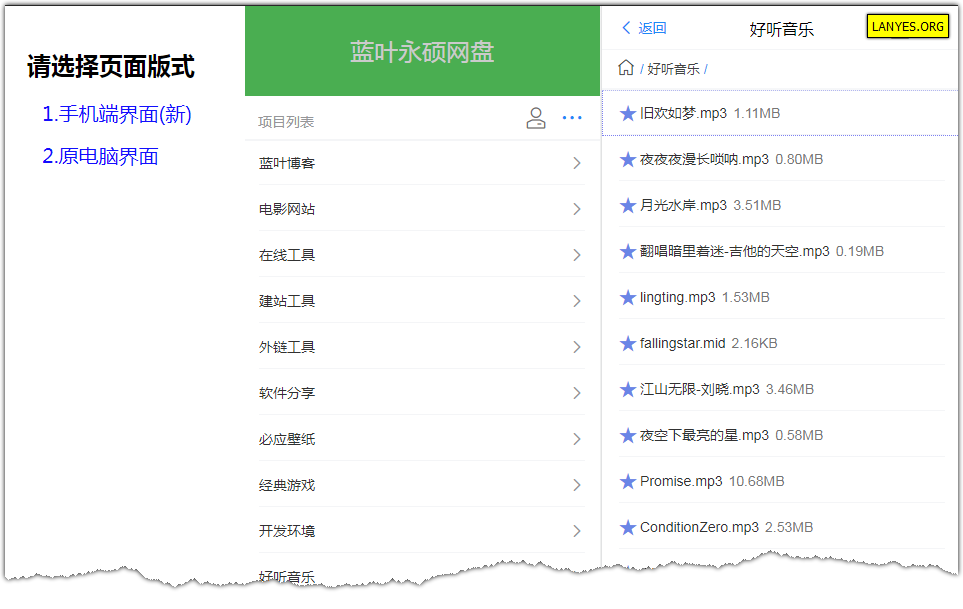The height and width of the screenshot is (609, 963).
Task: Open the three-dot more options menu
Action: coord(572,118)
